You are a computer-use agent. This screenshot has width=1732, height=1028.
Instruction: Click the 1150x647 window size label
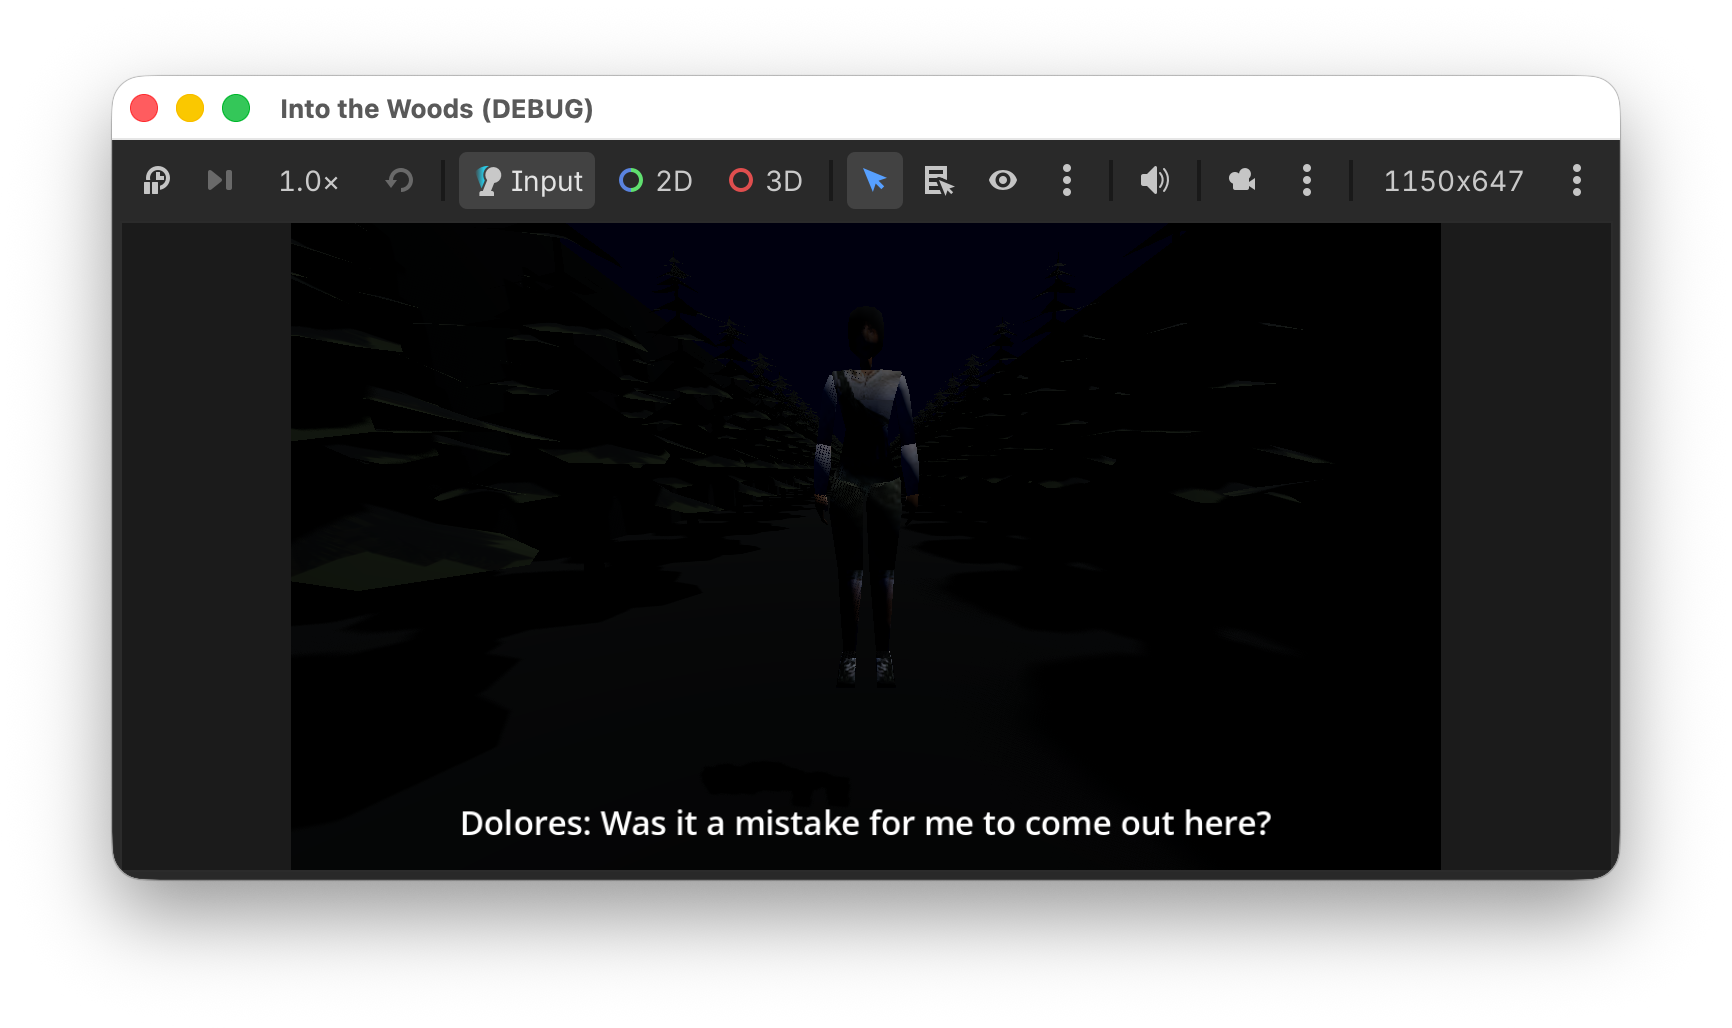coord(1453,181)
